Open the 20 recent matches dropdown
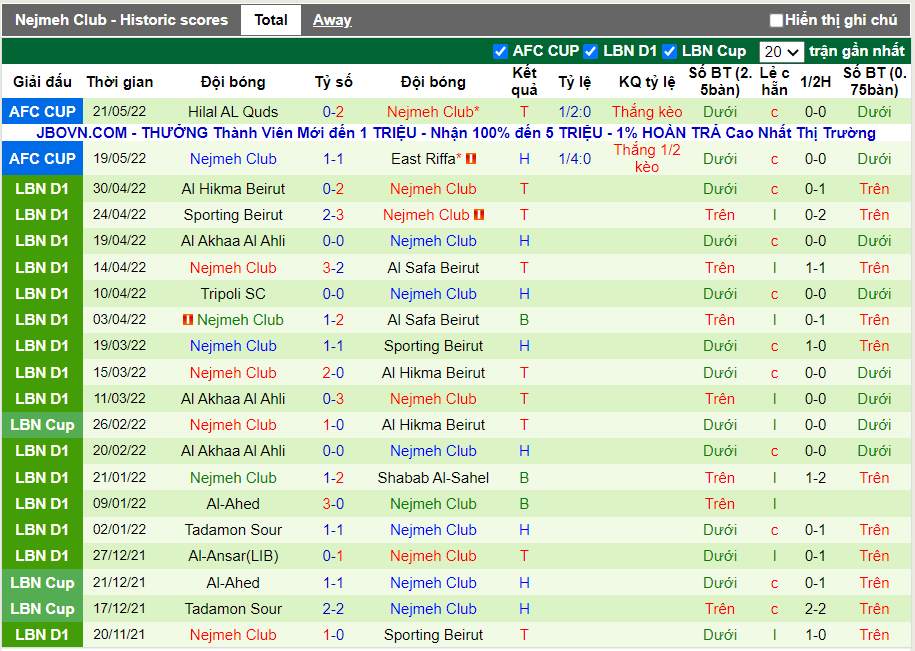 click(781, 52)
